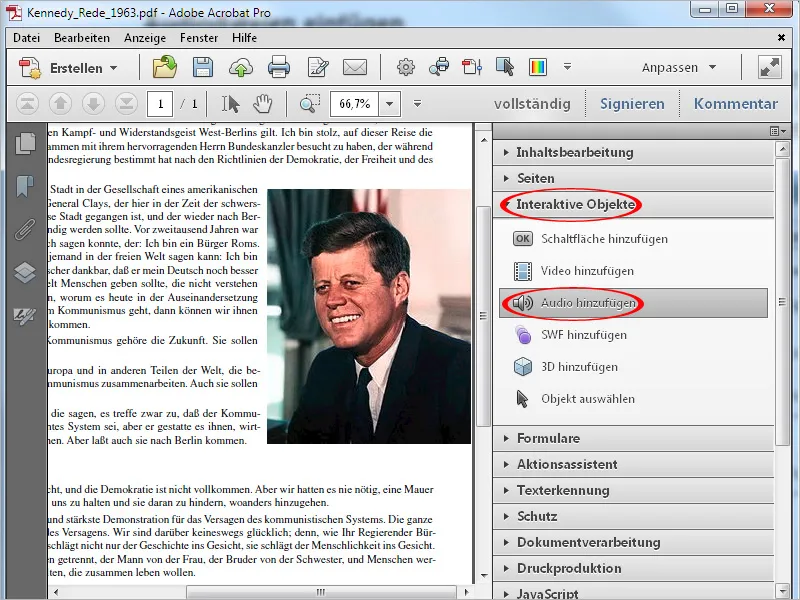Expand the Texterkennung panel
The height and width of the screenshot is (600, 800).
point(633,491)
